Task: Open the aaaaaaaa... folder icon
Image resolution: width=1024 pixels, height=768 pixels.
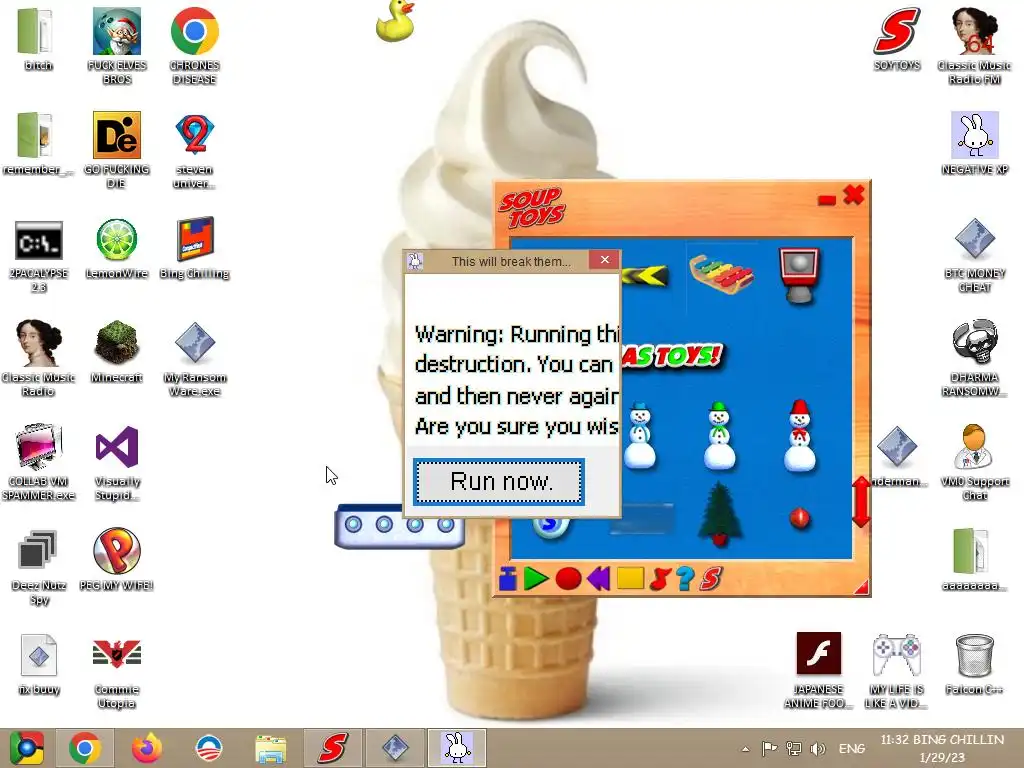Action: [970, 551]
